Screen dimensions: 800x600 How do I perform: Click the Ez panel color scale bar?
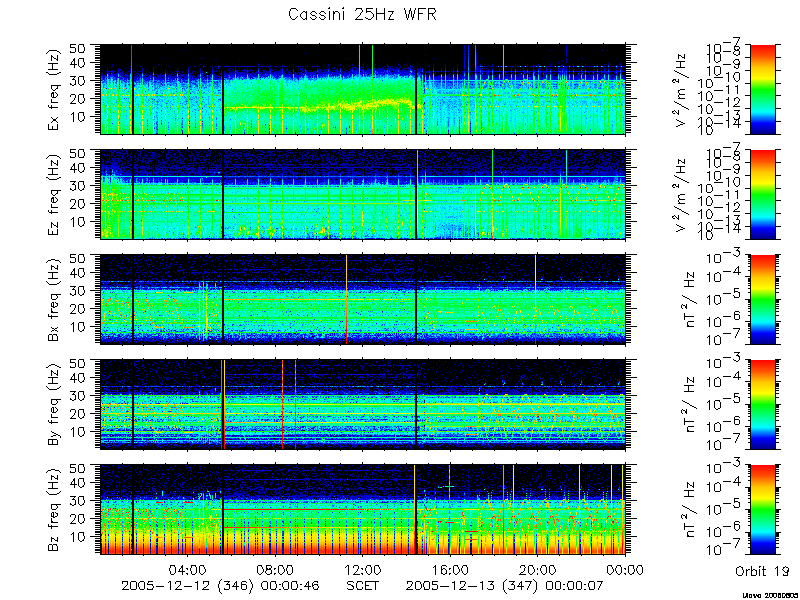coord(762,194)
